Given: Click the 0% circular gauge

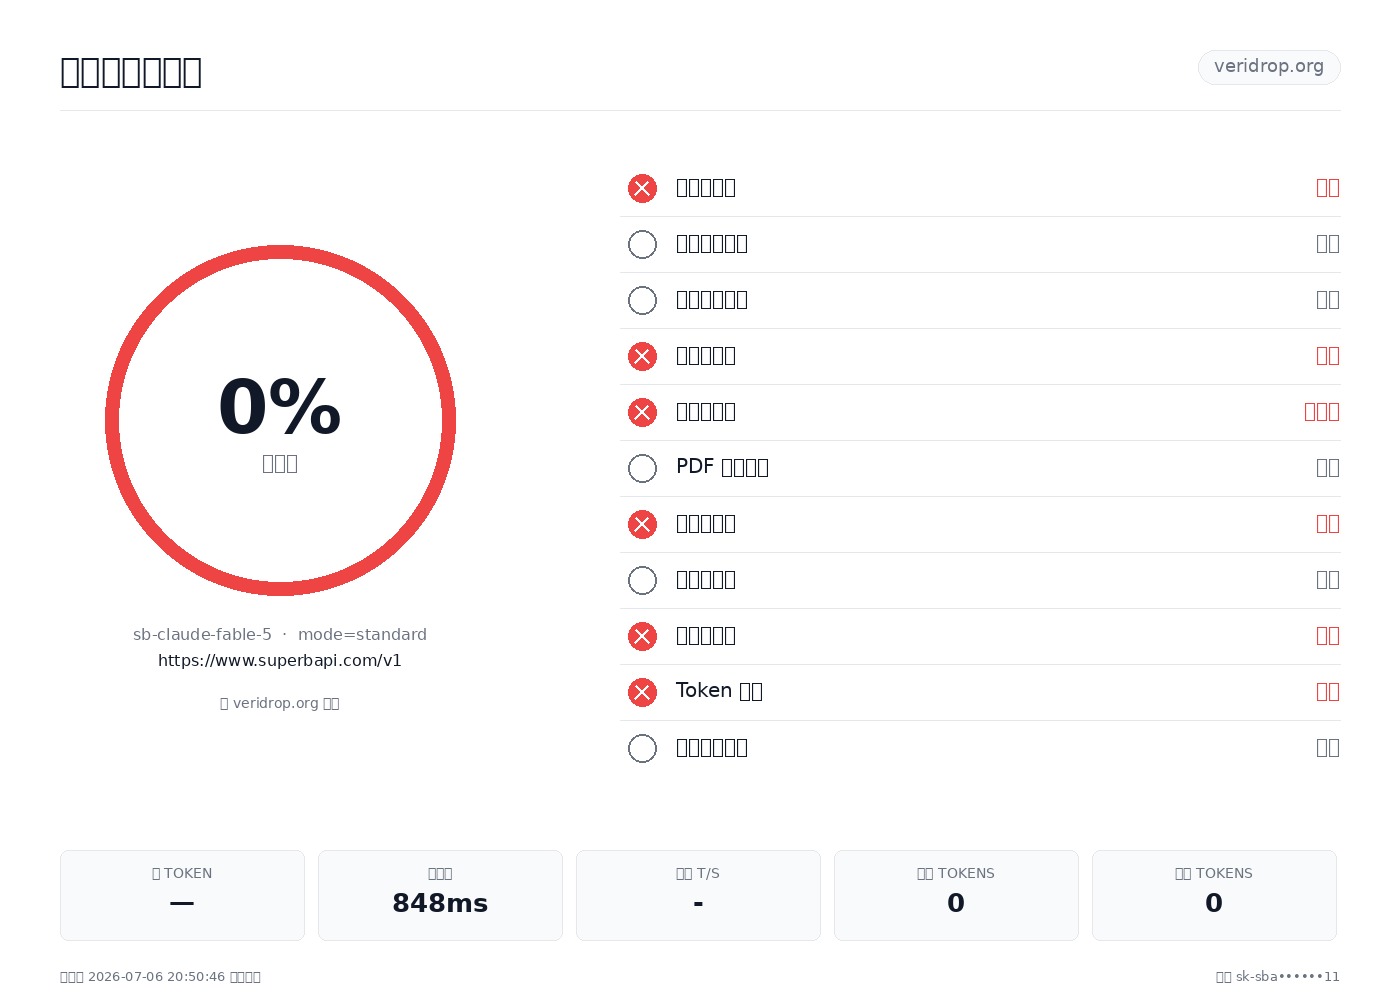Looking at the screenshot, I should 280,420.
